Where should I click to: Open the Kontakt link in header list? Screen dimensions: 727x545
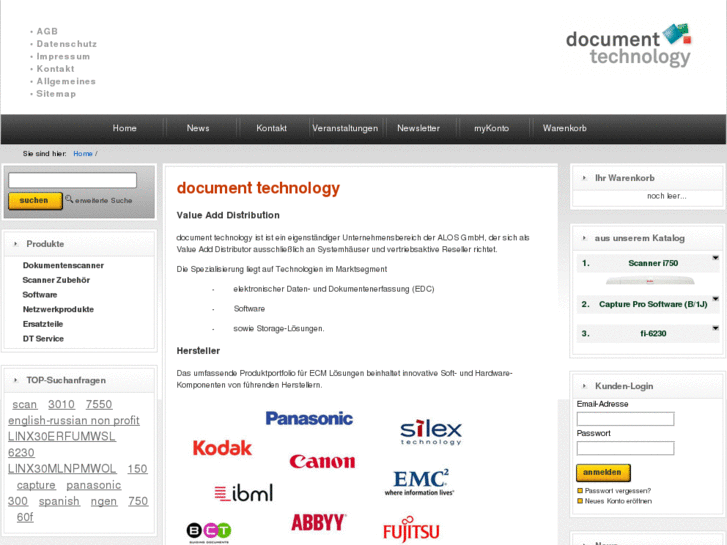(56, 69)
